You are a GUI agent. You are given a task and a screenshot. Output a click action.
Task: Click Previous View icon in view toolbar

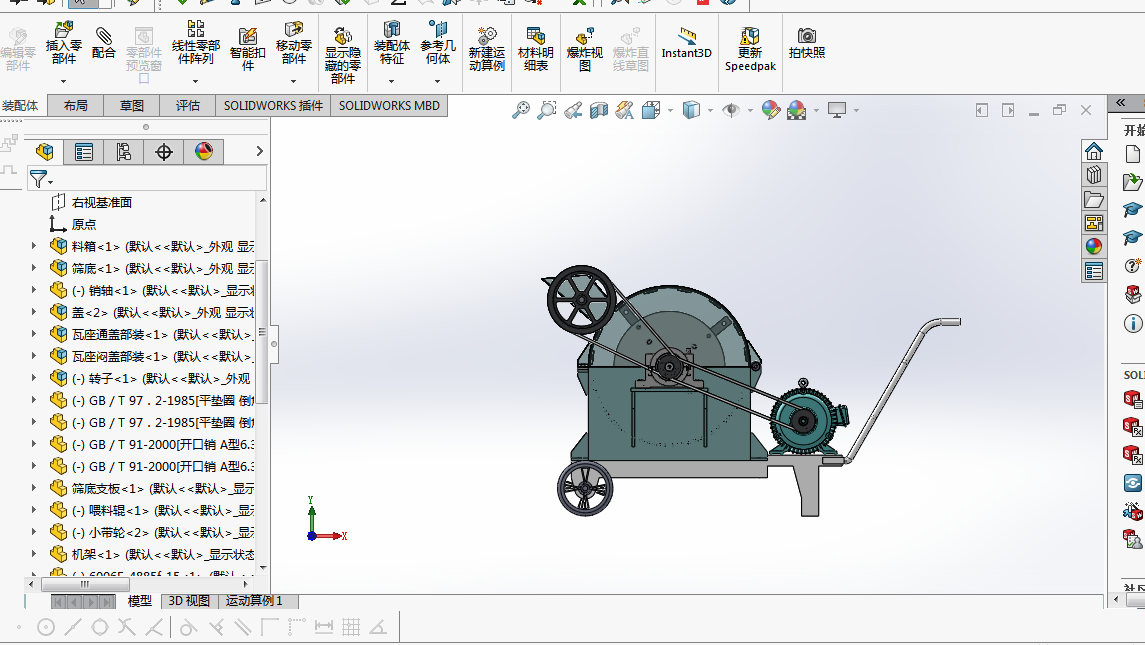pyautogui.click(x=572, y=110)
